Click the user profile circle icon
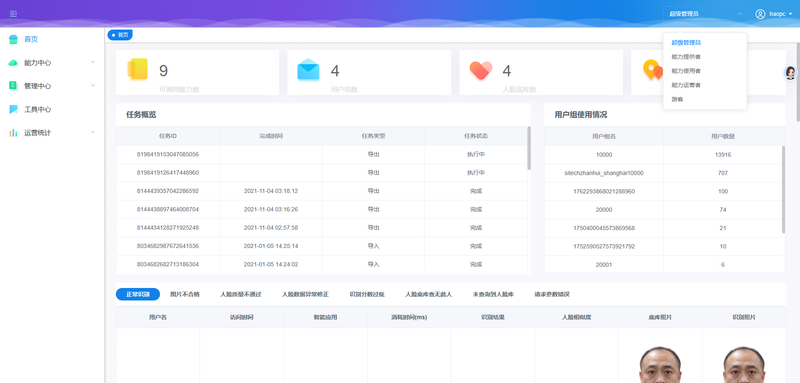This screenshot has height=383, width=800. pos(761,14)
